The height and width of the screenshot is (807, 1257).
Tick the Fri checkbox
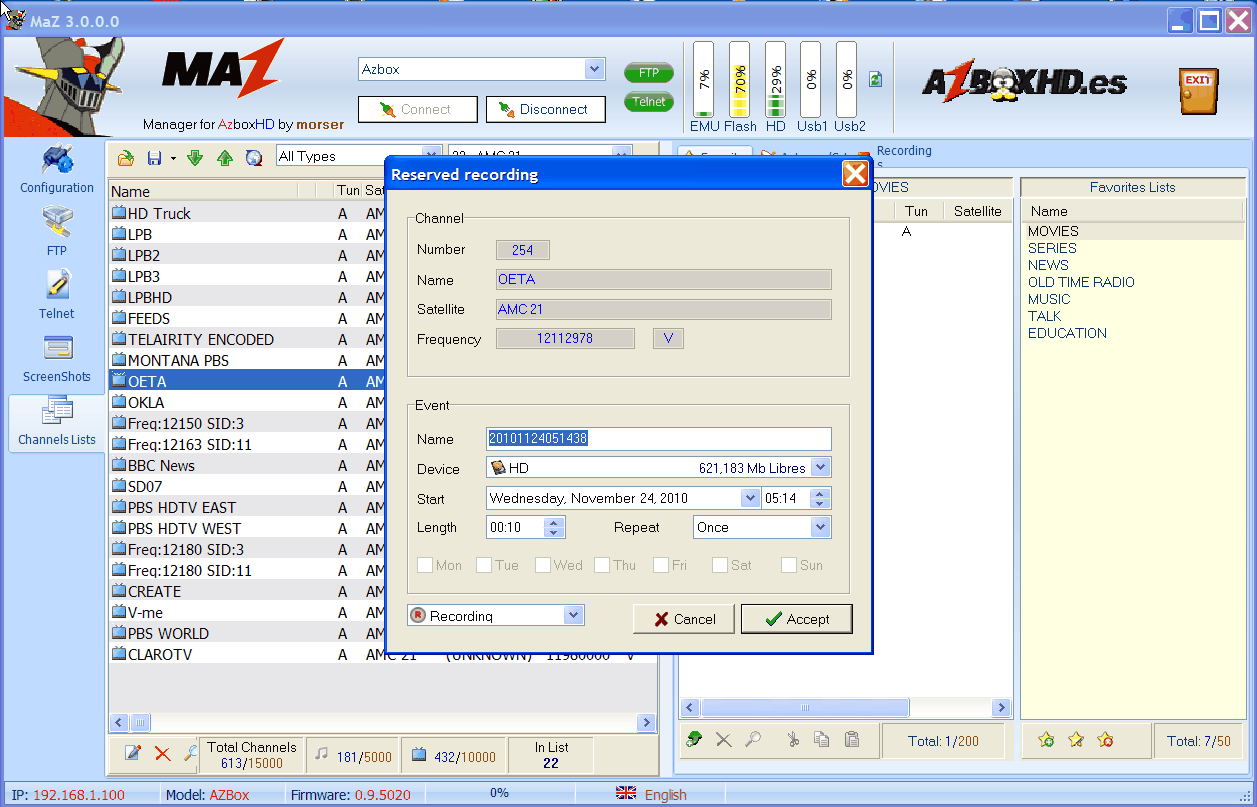[x=661, y=565]
